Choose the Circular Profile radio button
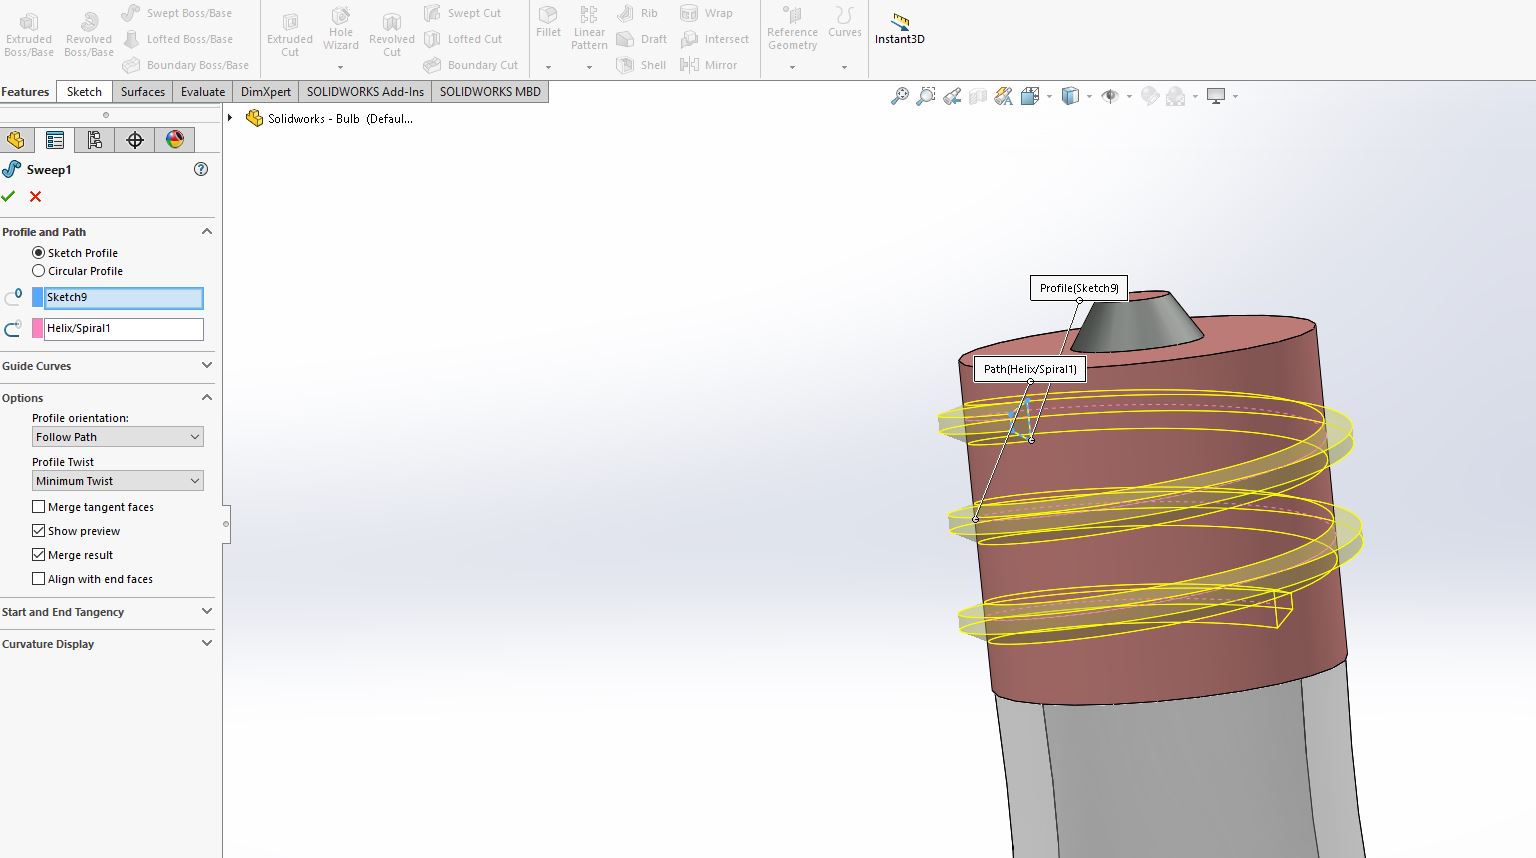Viewport: 1536px width, 858px height. [x=38, y=270]
